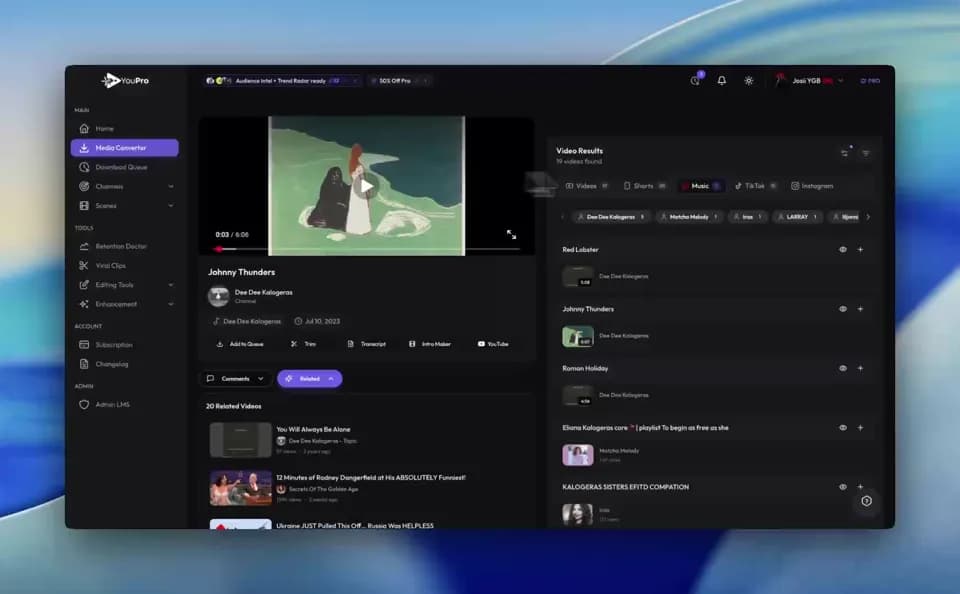Open the Eliana Kalogeras playlist thumbnail
Viewport: 960px width, 594px height.
(578, 456)
